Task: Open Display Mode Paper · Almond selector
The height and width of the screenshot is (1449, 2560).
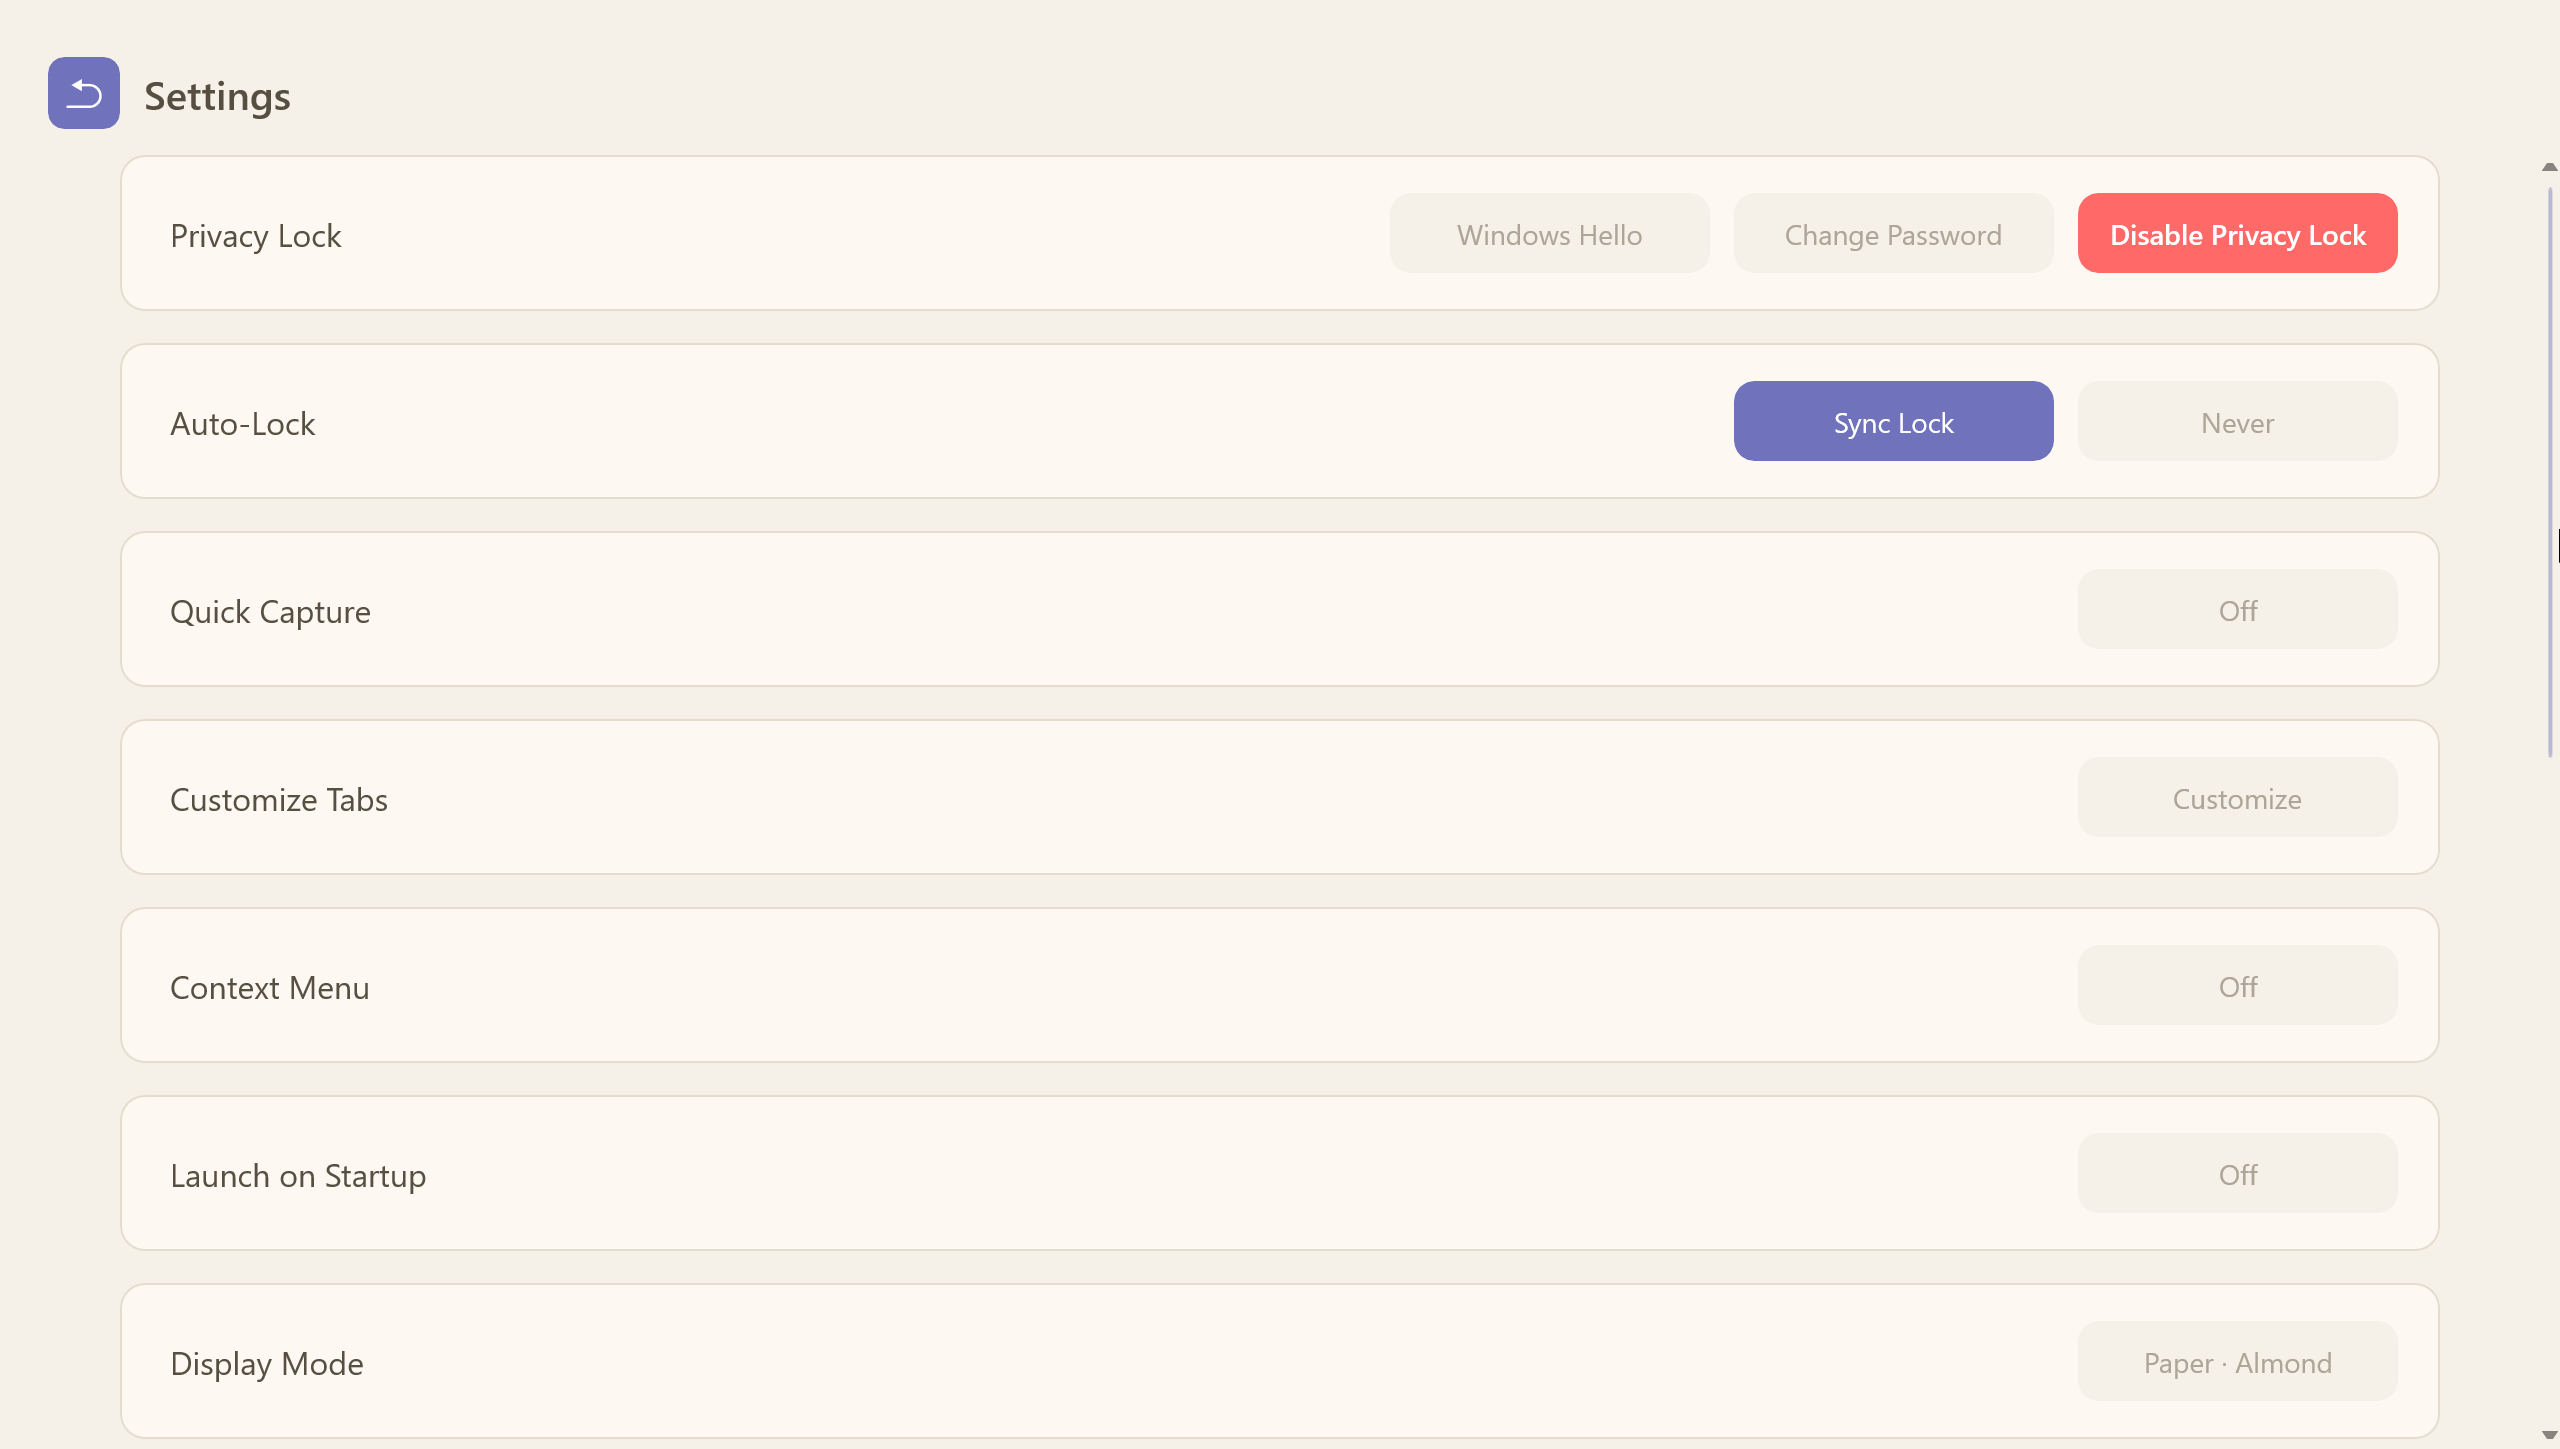Action: tap(2237, 1361)
